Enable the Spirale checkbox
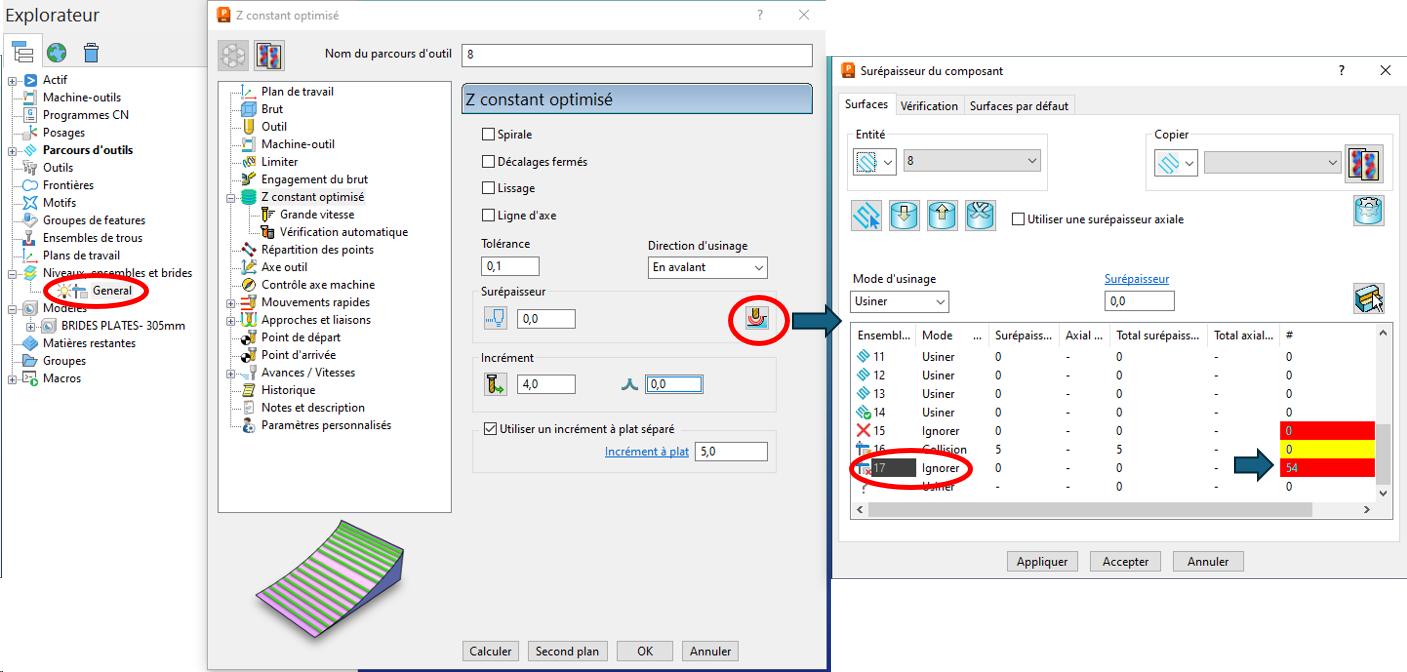The image size is (1407, 672). (489, 134)
